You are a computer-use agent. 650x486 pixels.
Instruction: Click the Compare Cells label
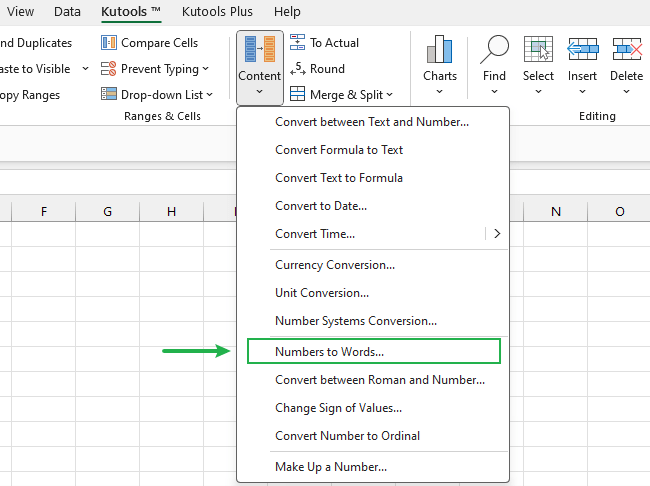(x=160, y=43)
